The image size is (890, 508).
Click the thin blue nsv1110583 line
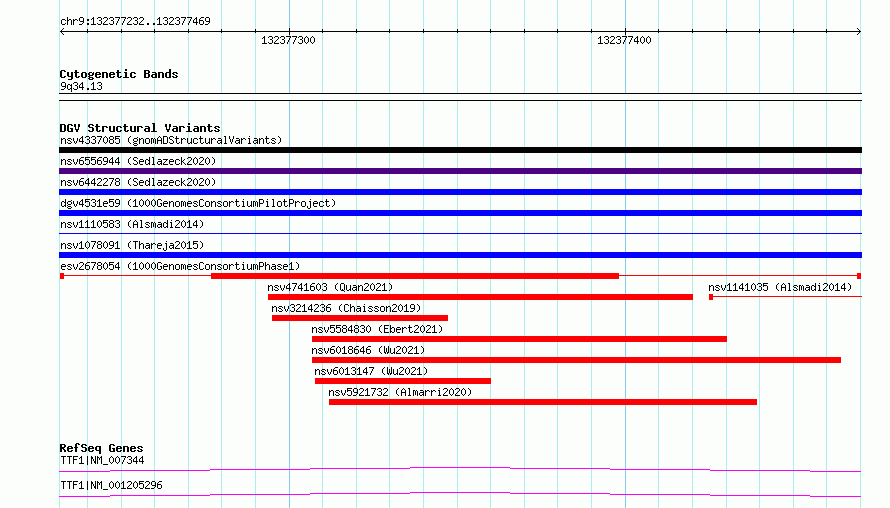click(460, 234)
